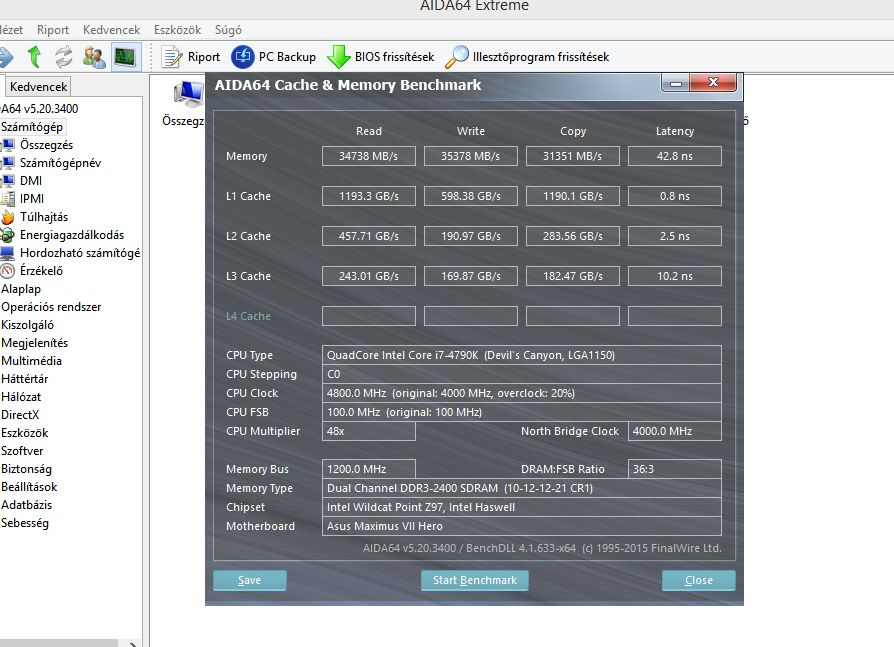Image resolution: width=894 pixels, height=647 pixels.
Task: Click the sidebar horizontal scrollbar arrow
Action: pyautogui.click(x=132, y=644)
